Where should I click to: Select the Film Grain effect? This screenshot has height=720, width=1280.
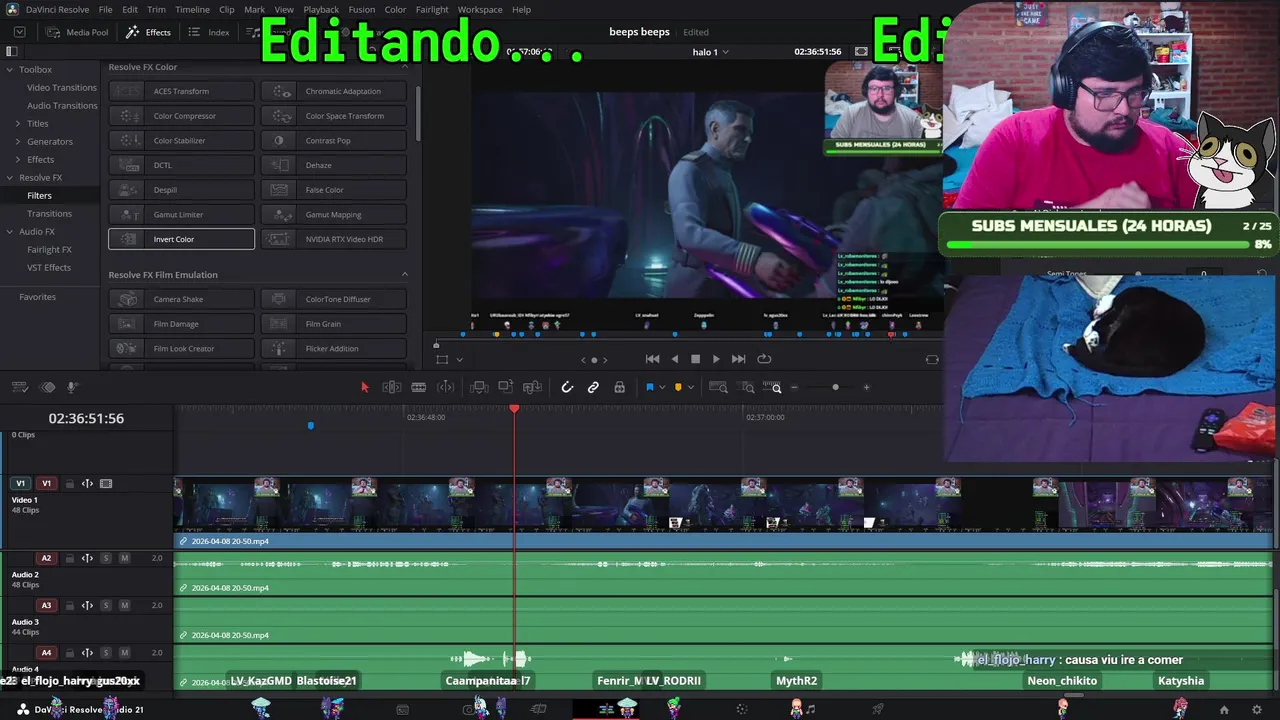pos(334,324)
